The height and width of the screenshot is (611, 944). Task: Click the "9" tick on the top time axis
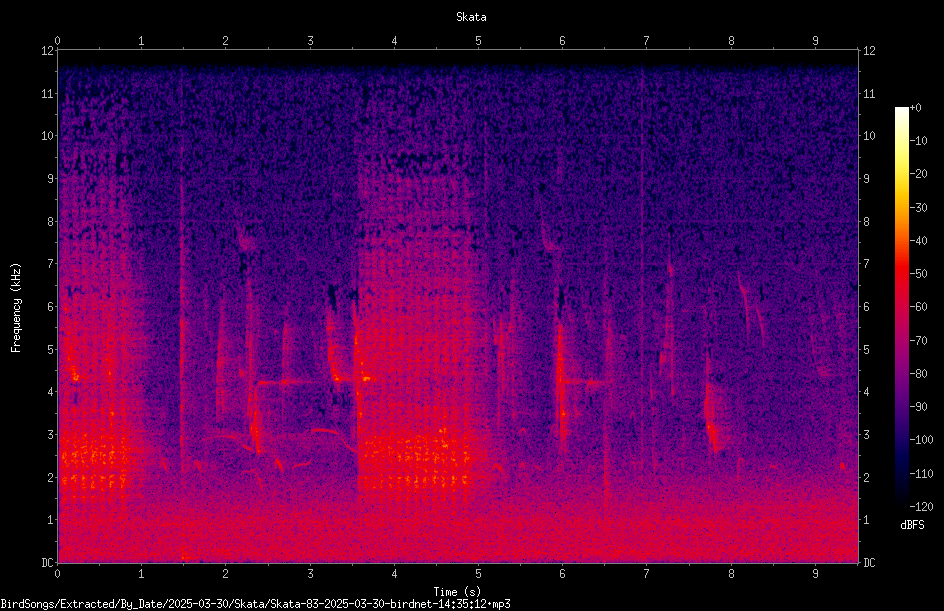coord(815,41)
